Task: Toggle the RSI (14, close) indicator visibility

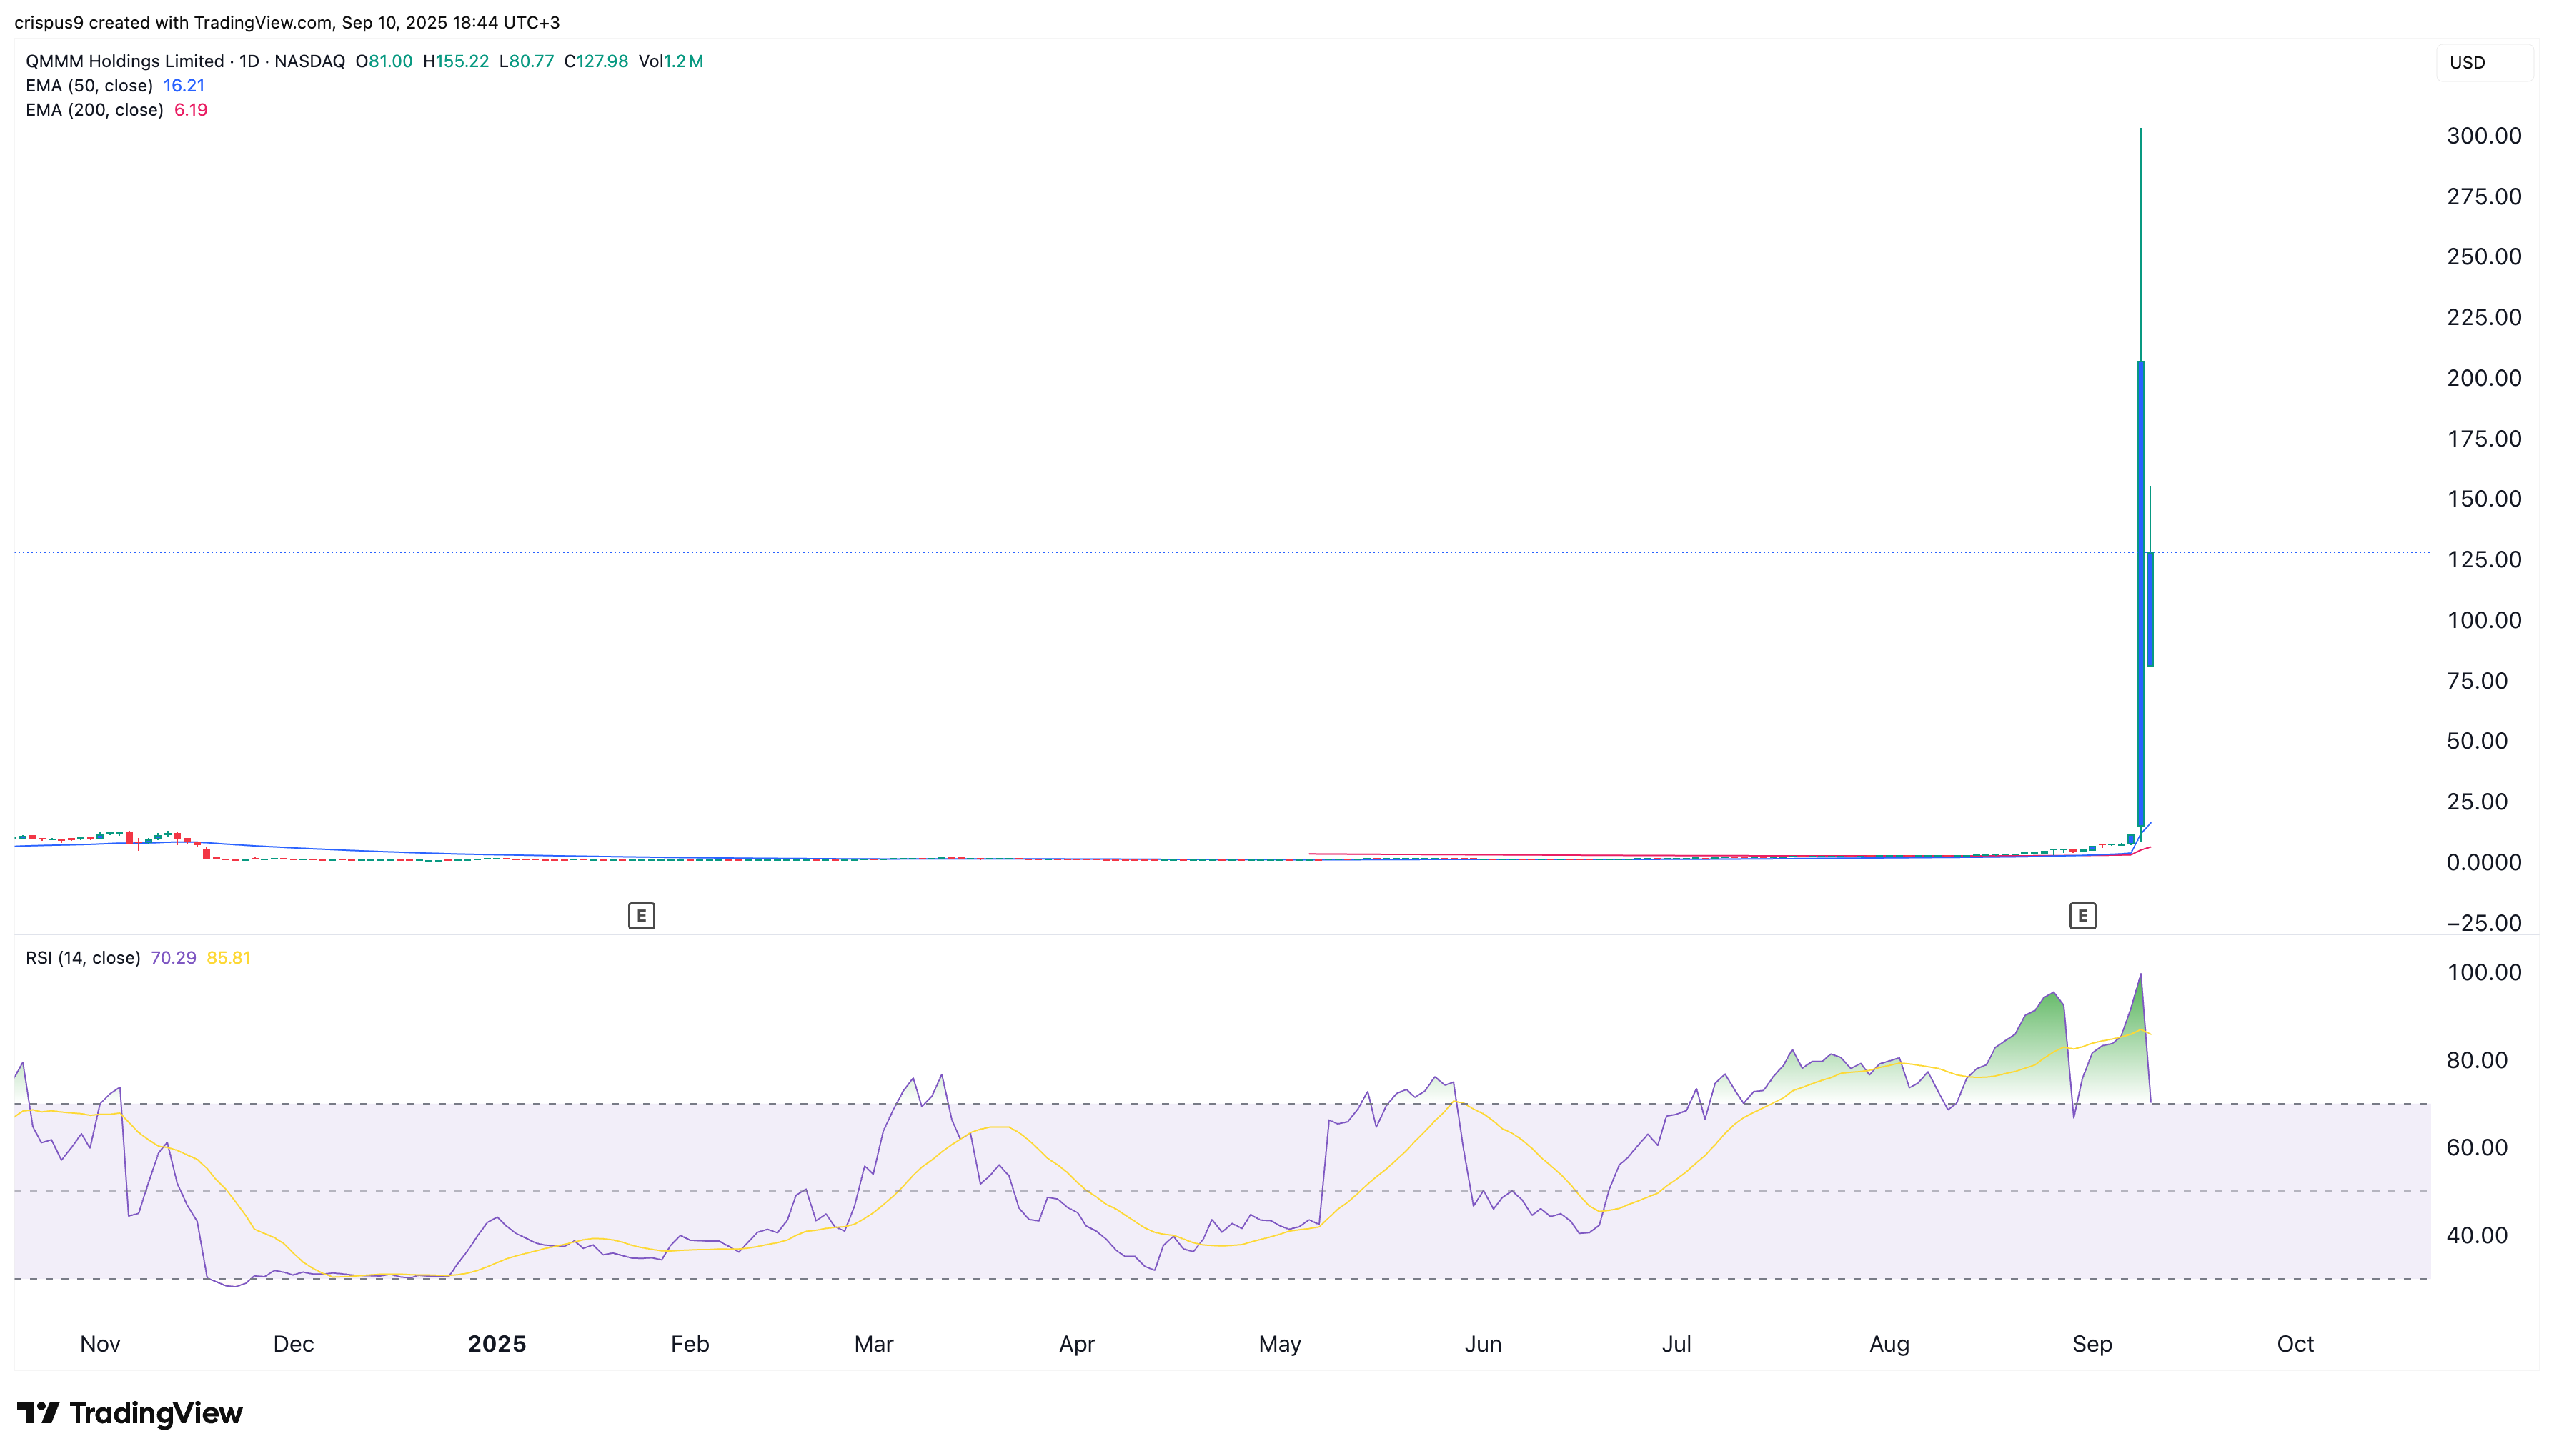Action: [x=83, y=957]
